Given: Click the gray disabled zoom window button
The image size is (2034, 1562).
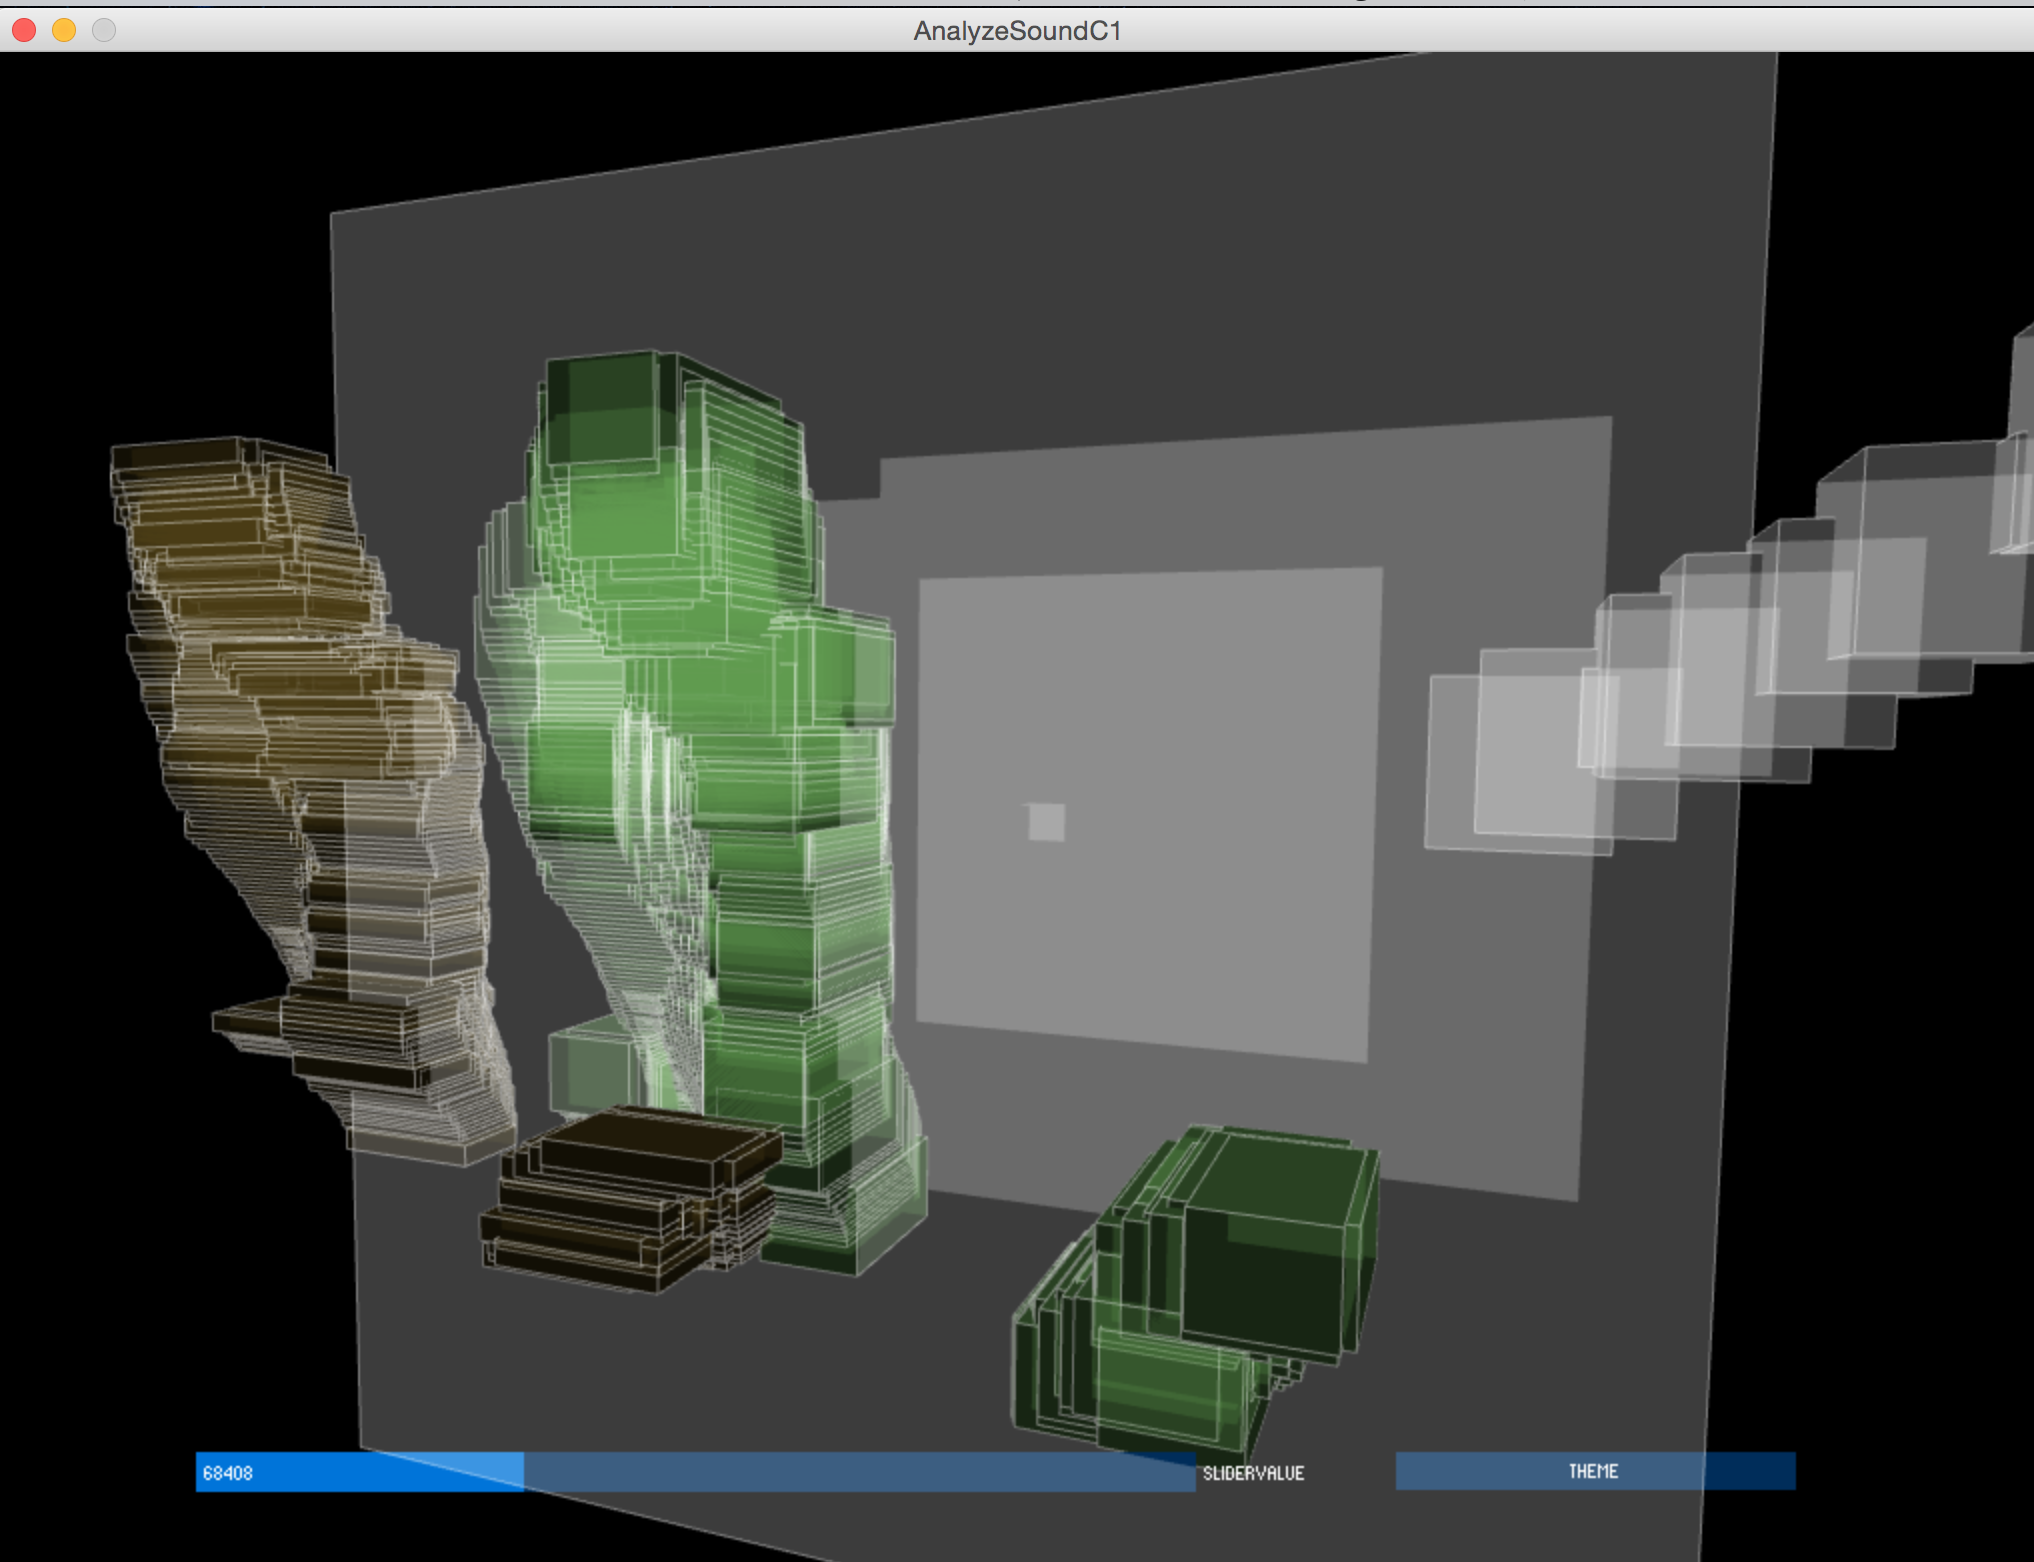Looking at the screenshot, I should click(x=104, y=31).
